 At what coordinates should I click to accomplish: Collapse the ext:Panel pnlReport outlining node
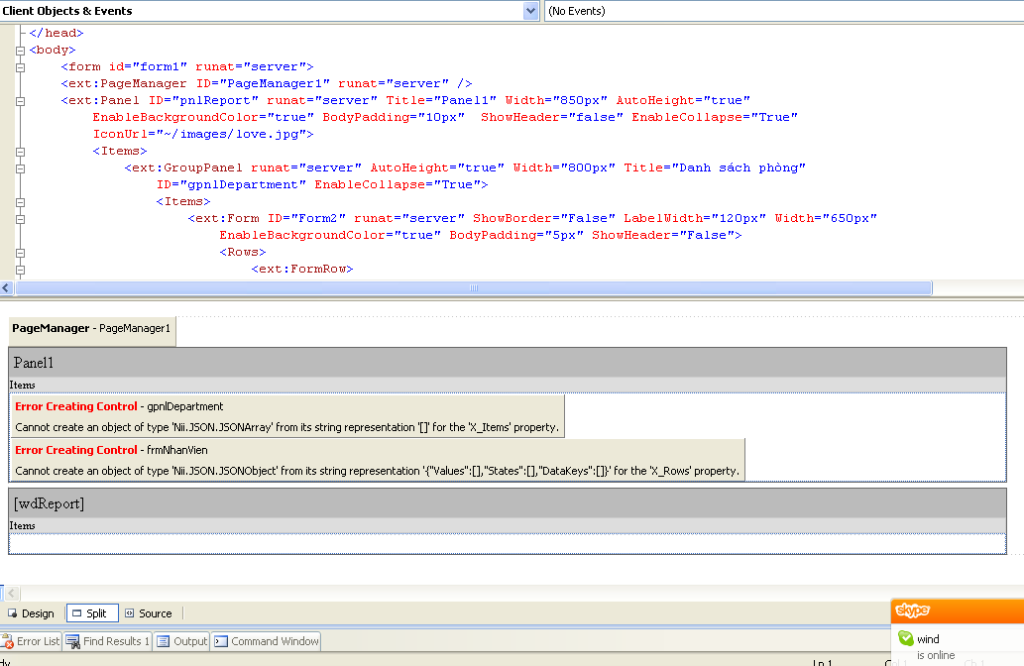tap(20, 101)
